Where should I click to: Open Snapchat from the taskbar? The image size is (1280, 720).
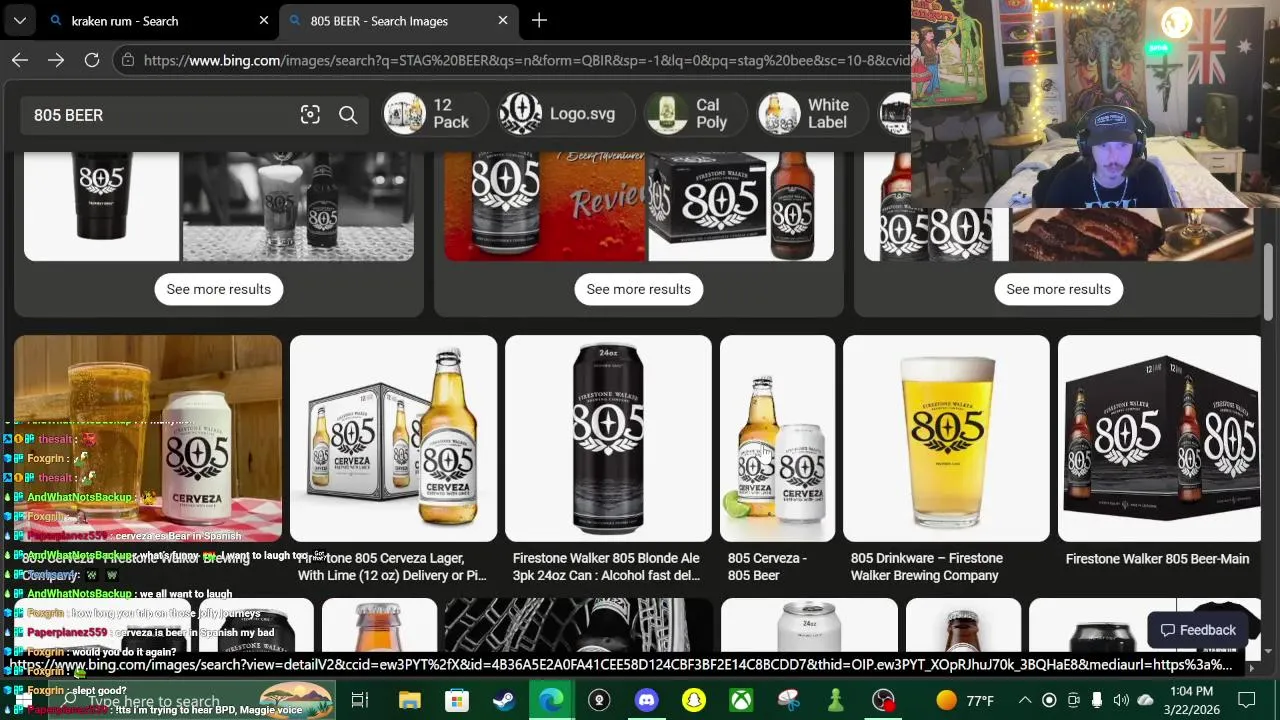coord(694,700)
